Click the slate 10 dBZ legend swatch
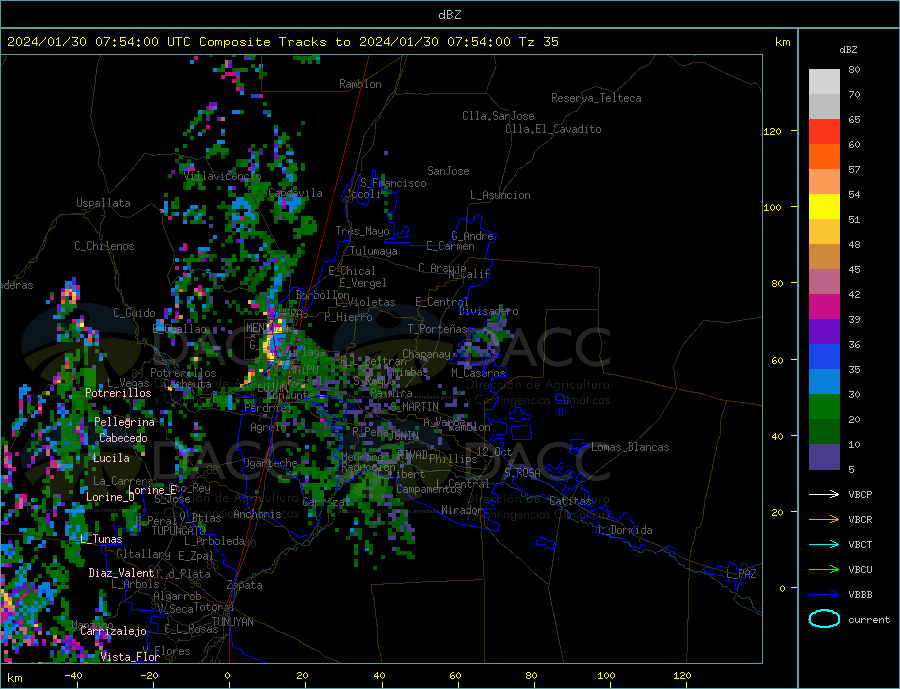900x689 pixels. point(824,456)
